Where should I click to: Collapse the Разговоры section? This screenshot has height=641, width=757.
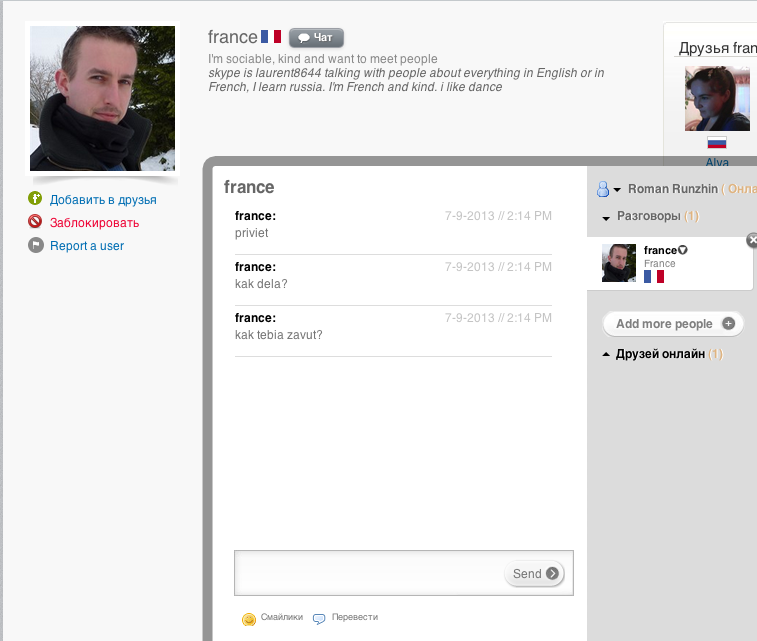pyautogui.click(x=606, y=218)
